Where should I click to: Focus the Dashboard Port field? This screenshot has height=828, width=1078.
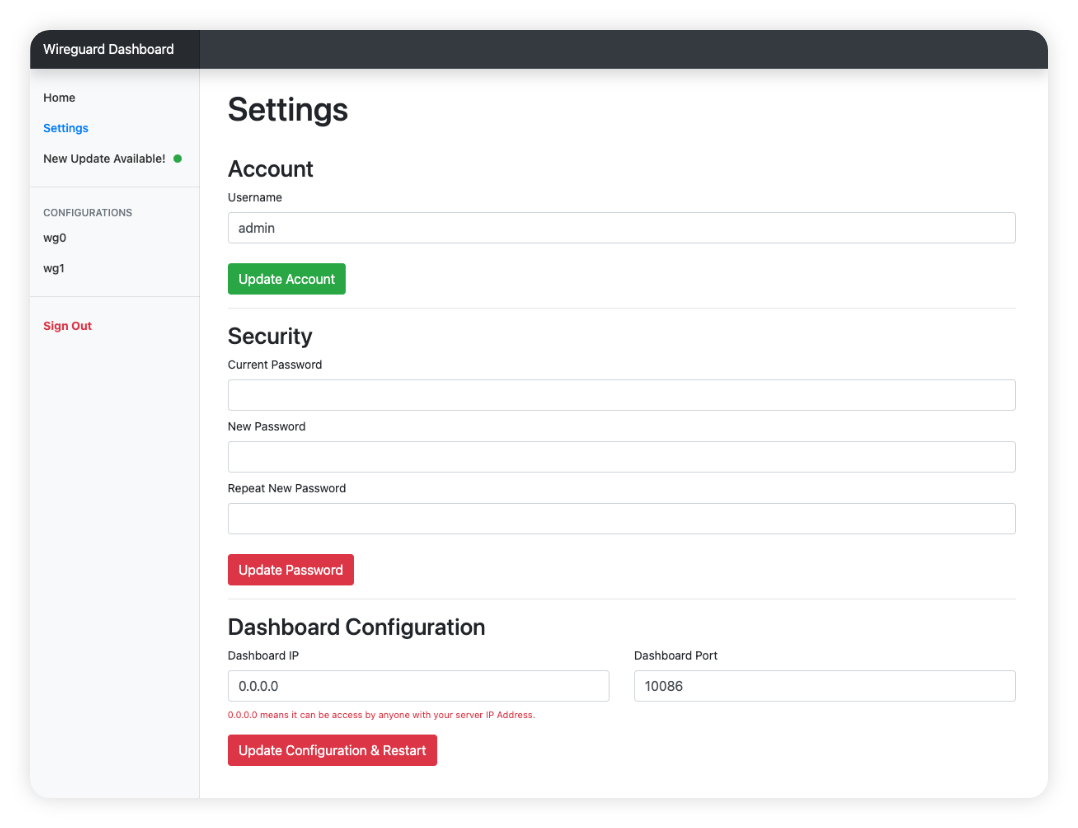[x=824, y=686]
